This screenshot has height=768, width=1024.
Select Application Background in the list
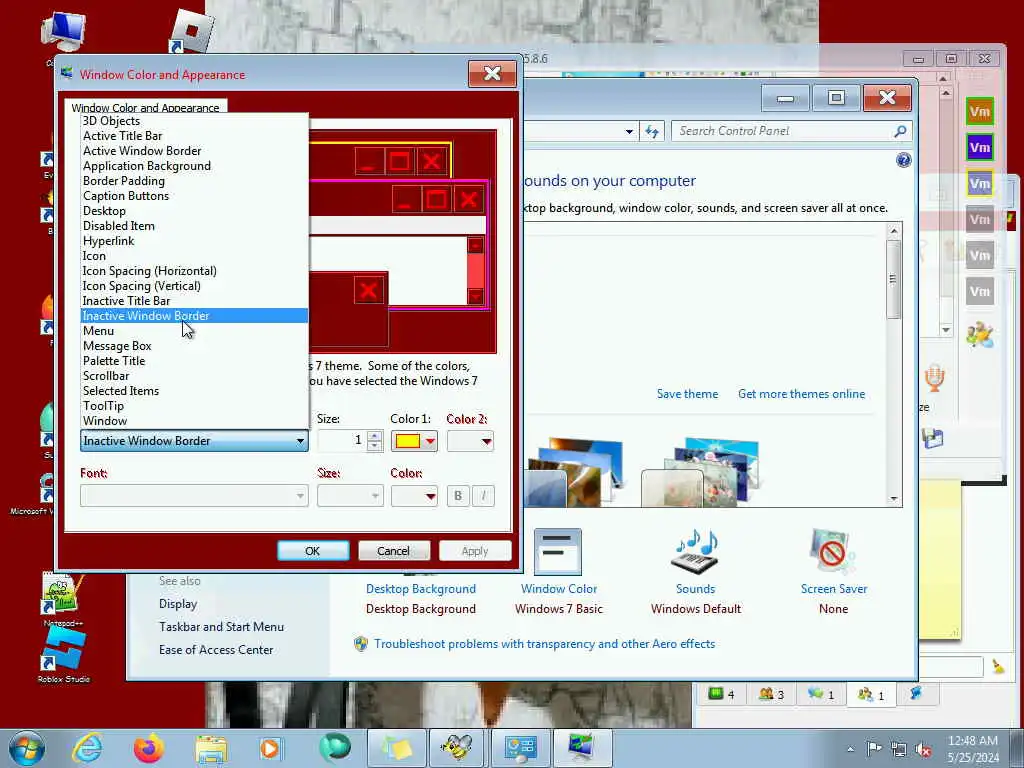[194, 166]
